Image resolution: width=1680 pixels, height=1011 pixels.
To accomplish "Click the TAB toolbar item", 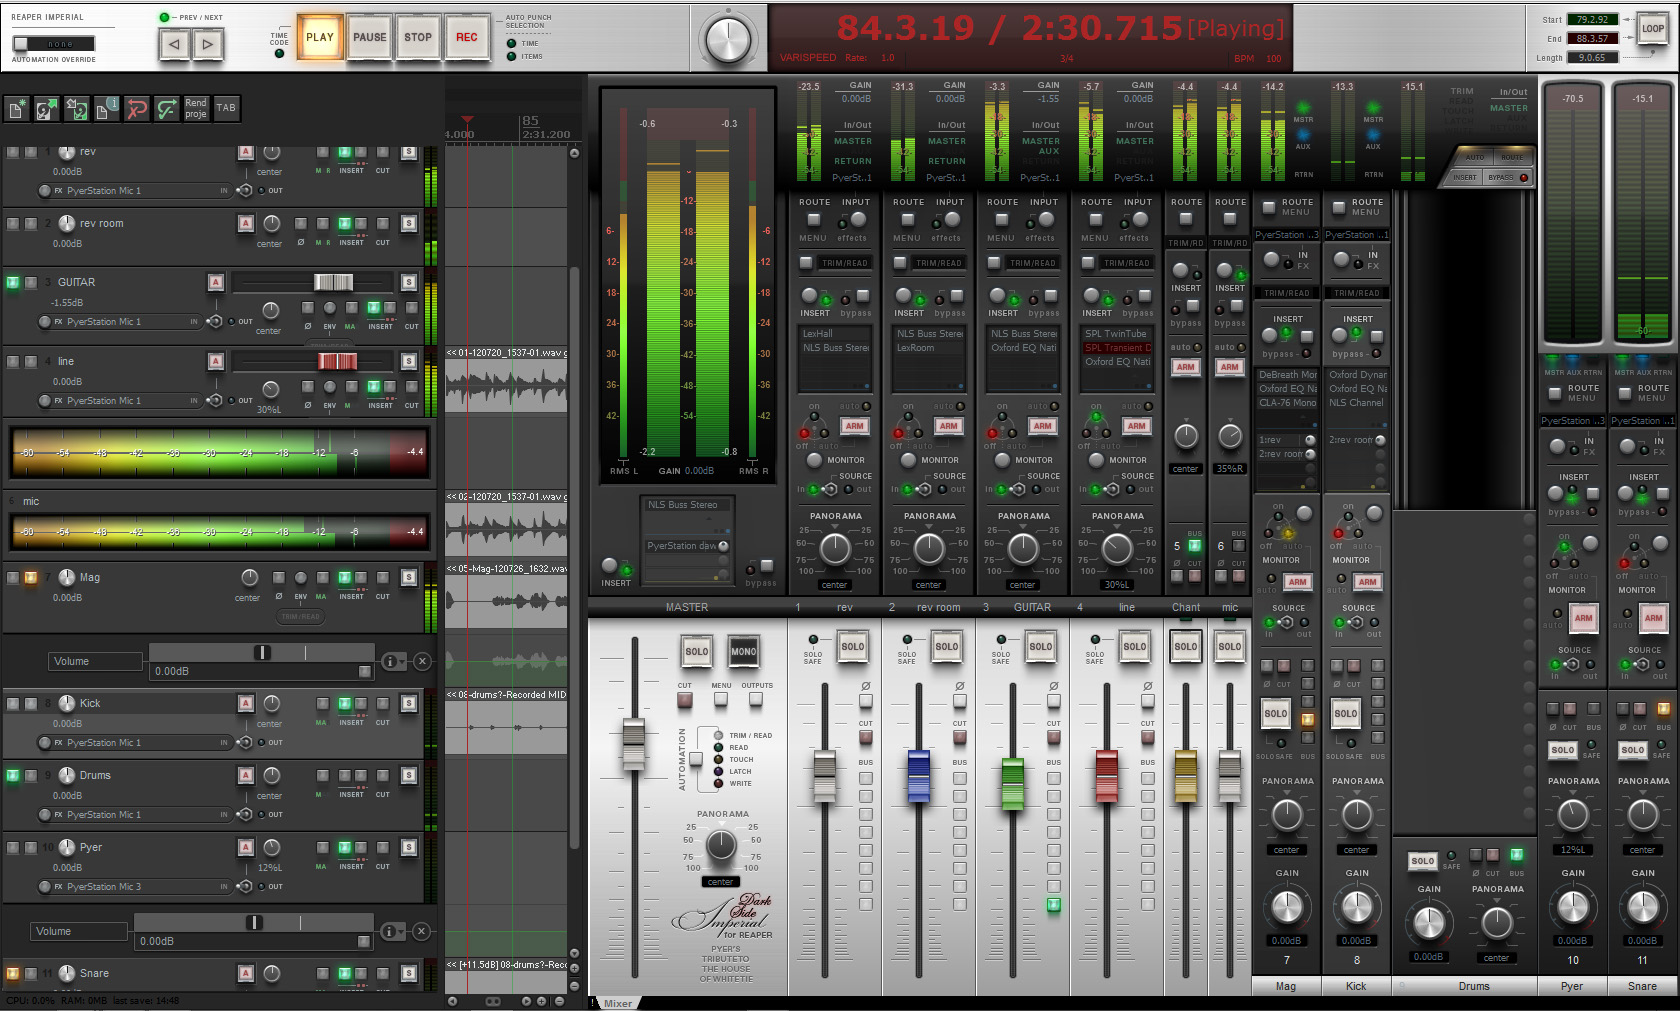I will point(226,109).
